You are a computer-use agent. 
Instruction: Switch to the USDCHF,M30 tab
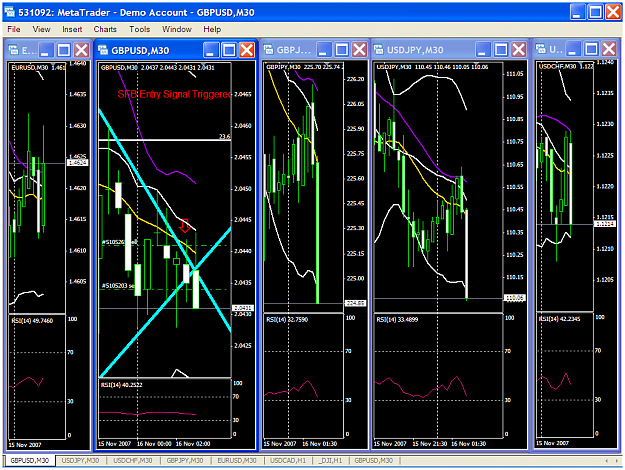133,460
